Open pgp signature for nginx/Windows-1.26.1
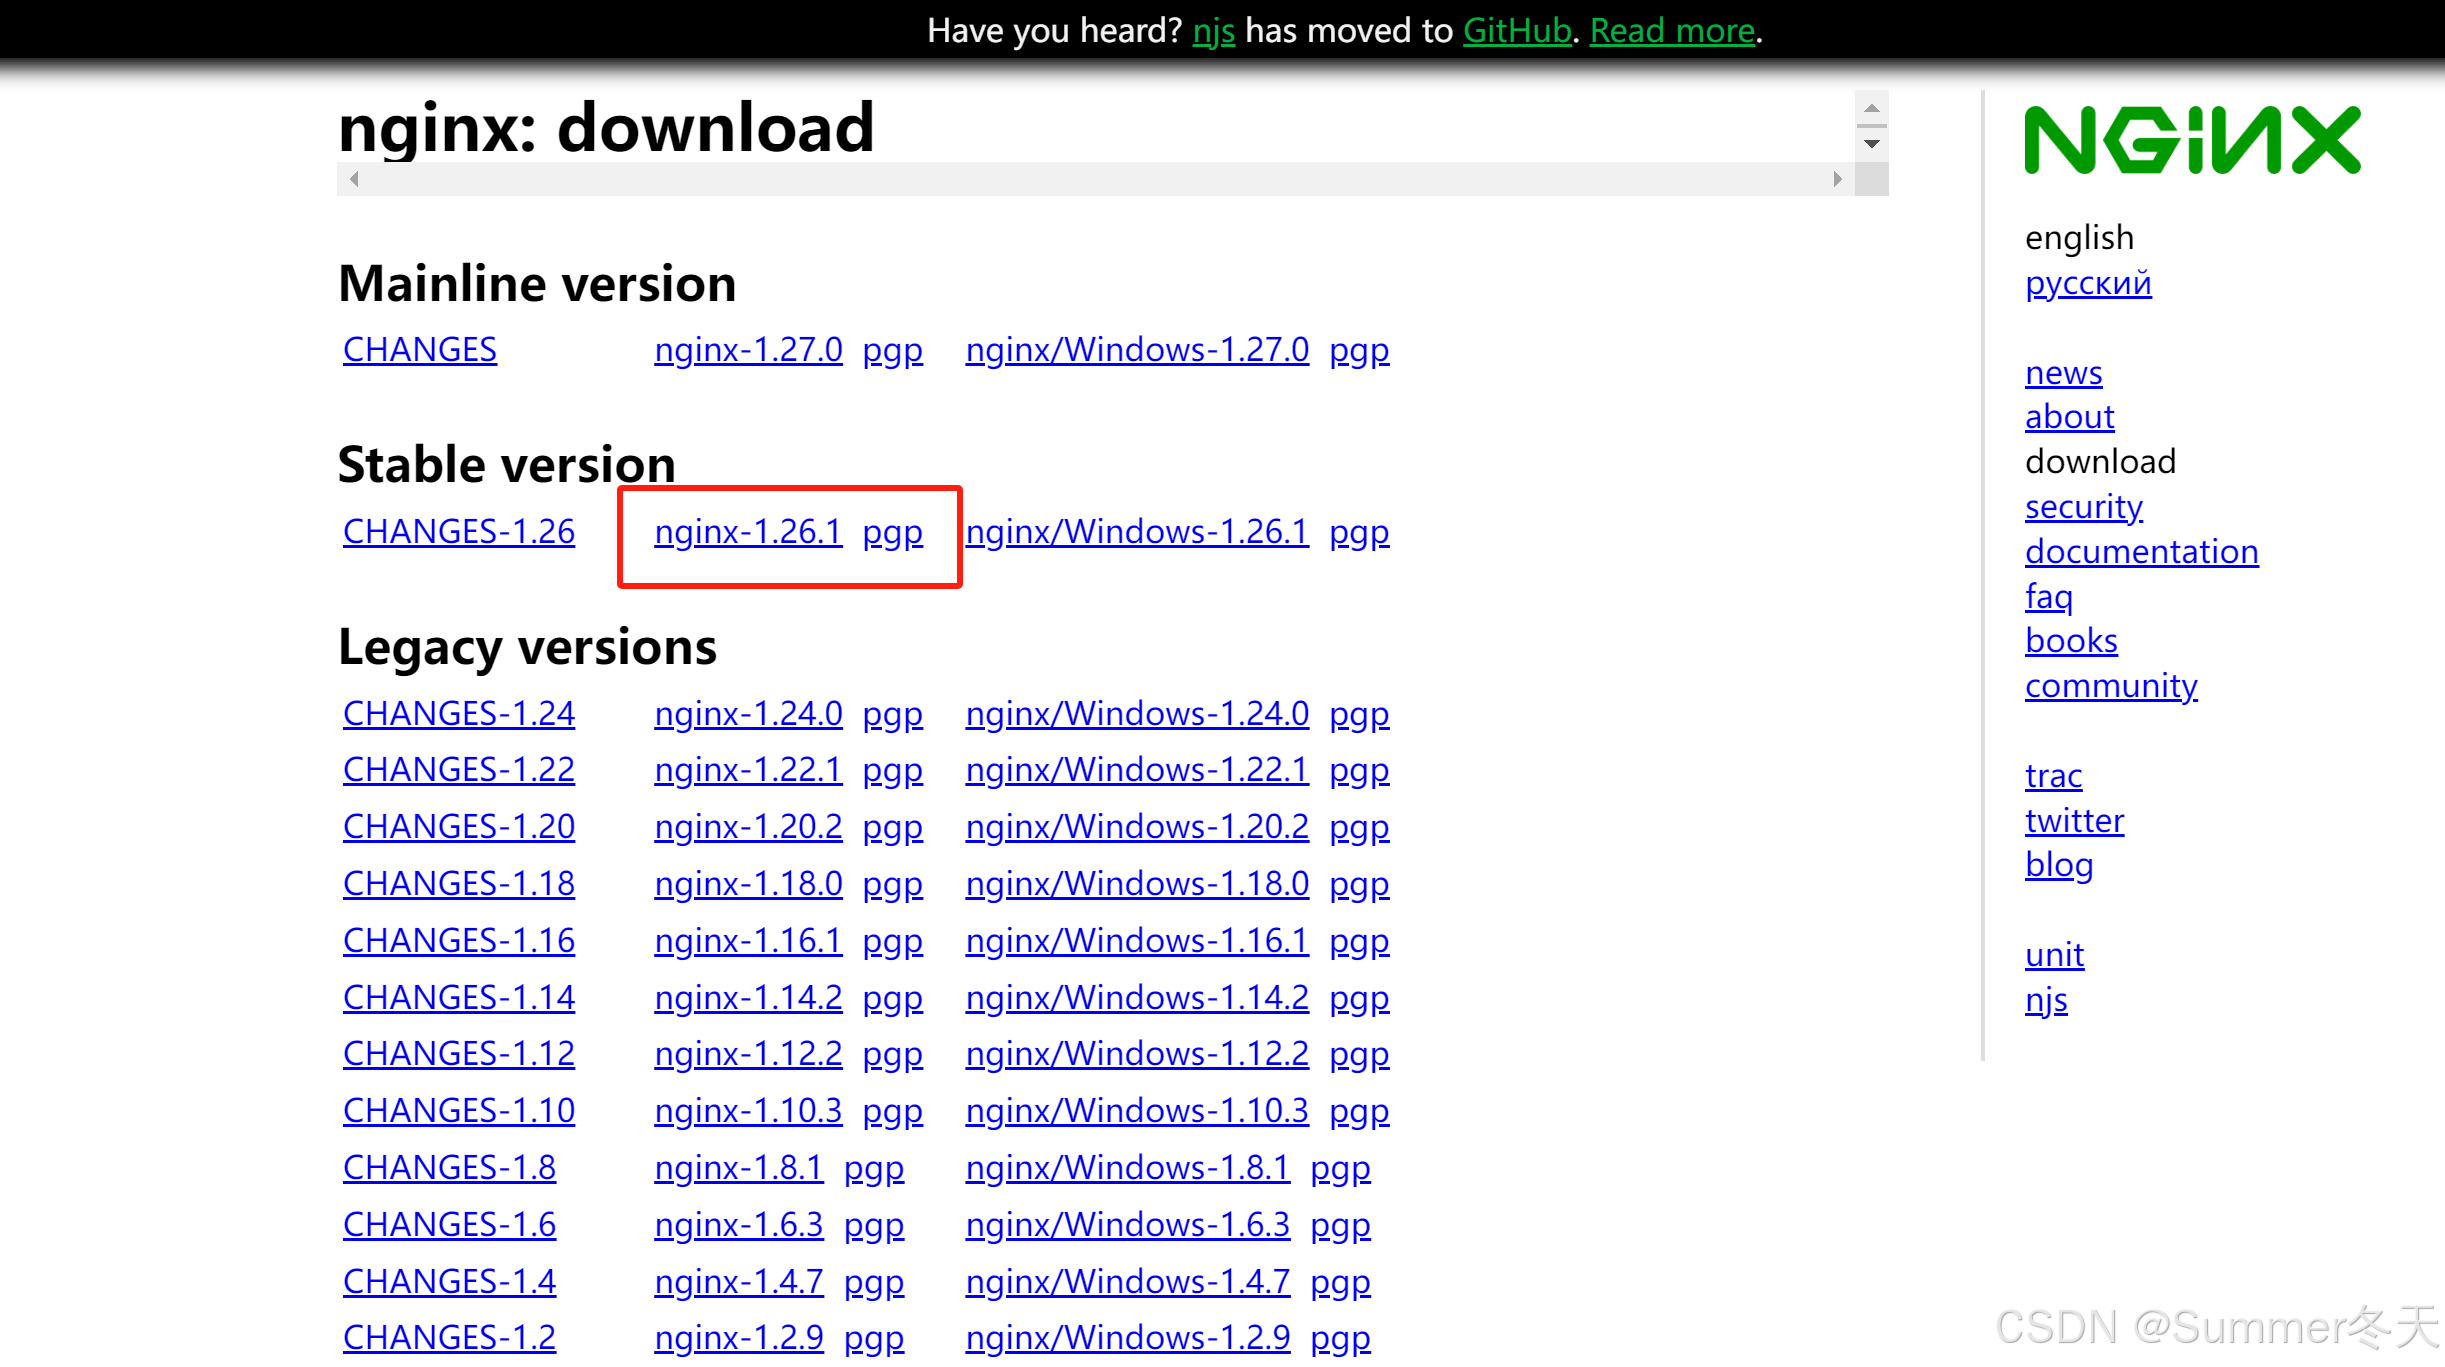This screenshot has height=1367, width=2445. [1359, 534]
